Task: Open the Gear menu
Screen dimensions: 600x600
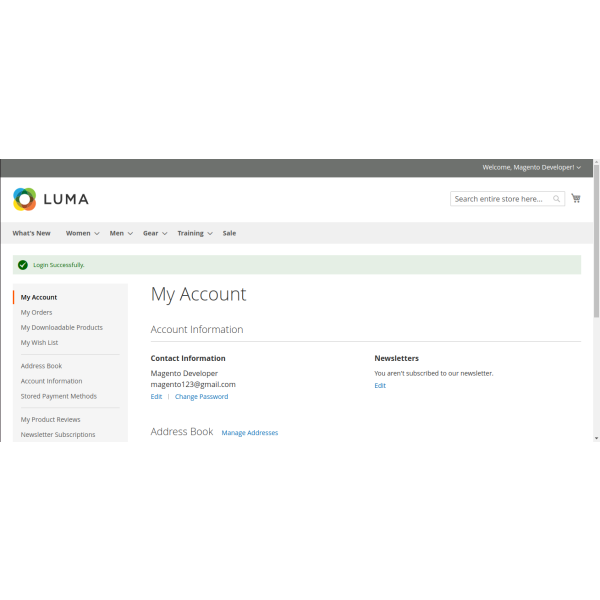Action: coord(154,233)
